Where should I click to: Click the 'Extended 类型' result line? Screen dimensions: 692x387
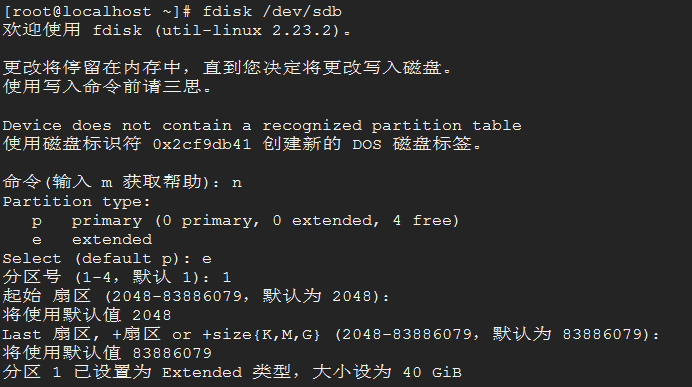coord(232,372)
